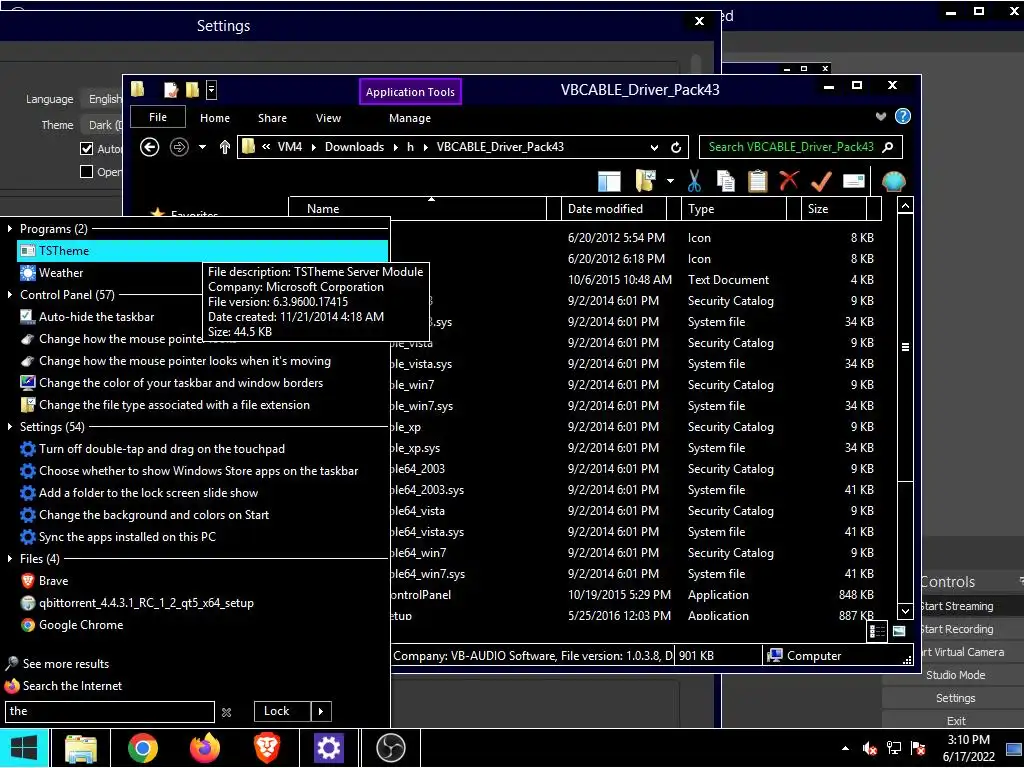Collapse the Programs (2) group
Viewport: 1024px width, 768px height.
(x=10, y=229)
